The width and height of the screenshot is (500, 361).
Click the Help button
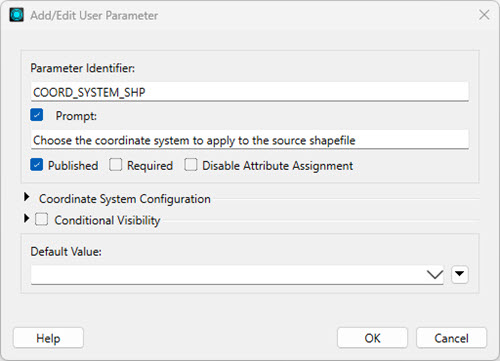click(48, 338)
